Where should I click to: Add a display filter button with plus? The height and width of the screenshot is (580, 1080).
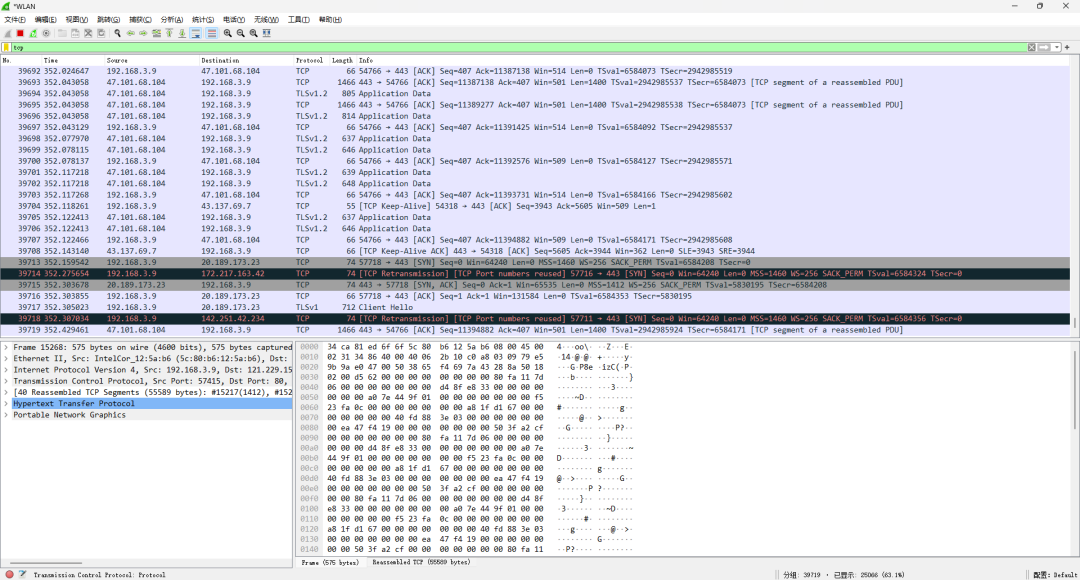pos(1067,48)
